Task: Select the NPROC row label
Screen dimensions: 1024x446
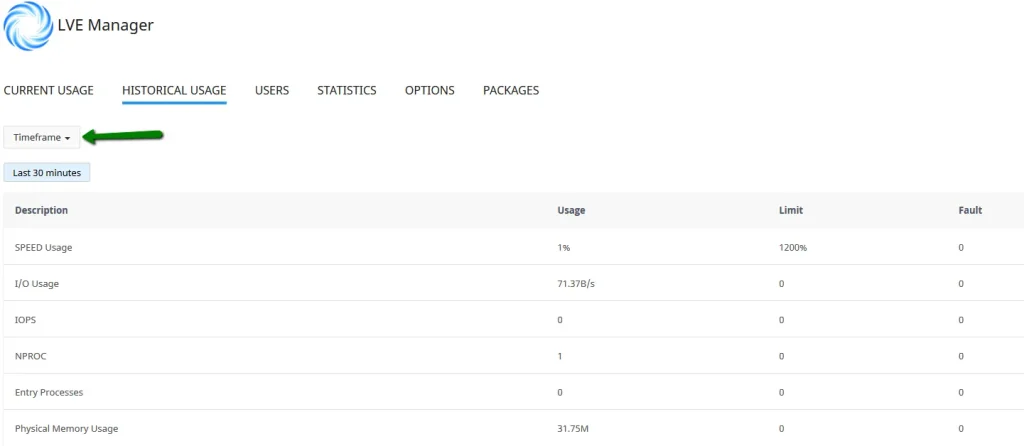Action: pos(31,356)
